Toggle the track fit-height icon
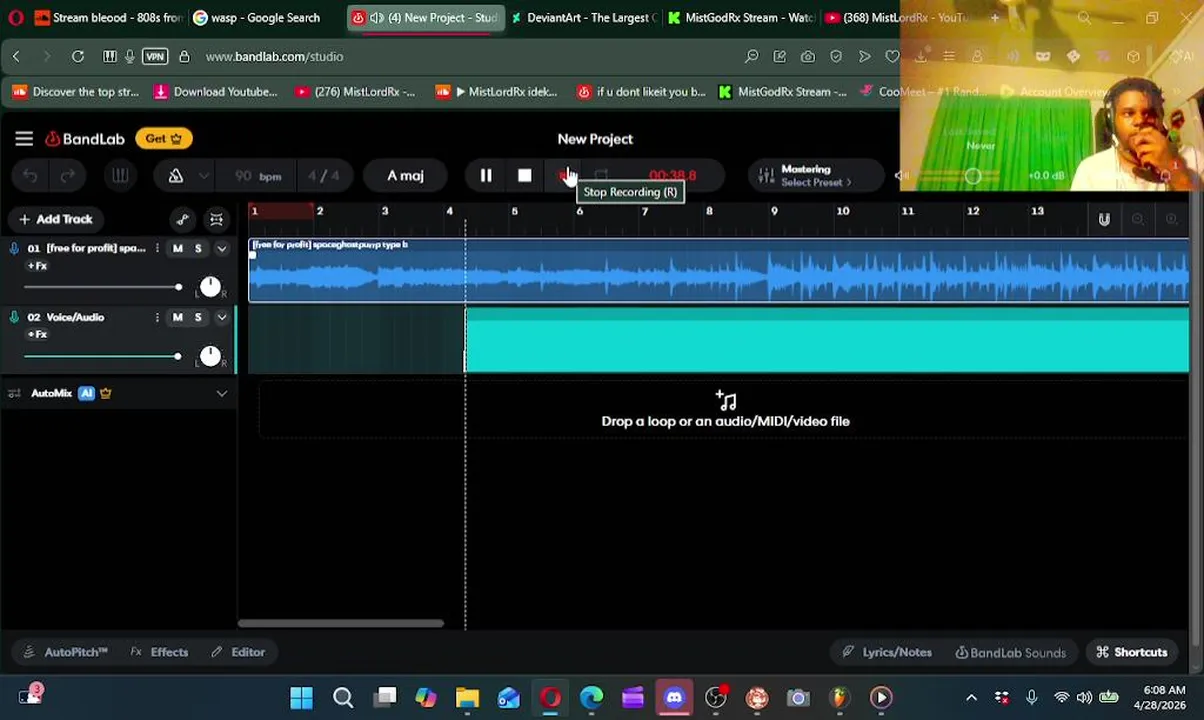1204x720 pixels. point(216,219)
